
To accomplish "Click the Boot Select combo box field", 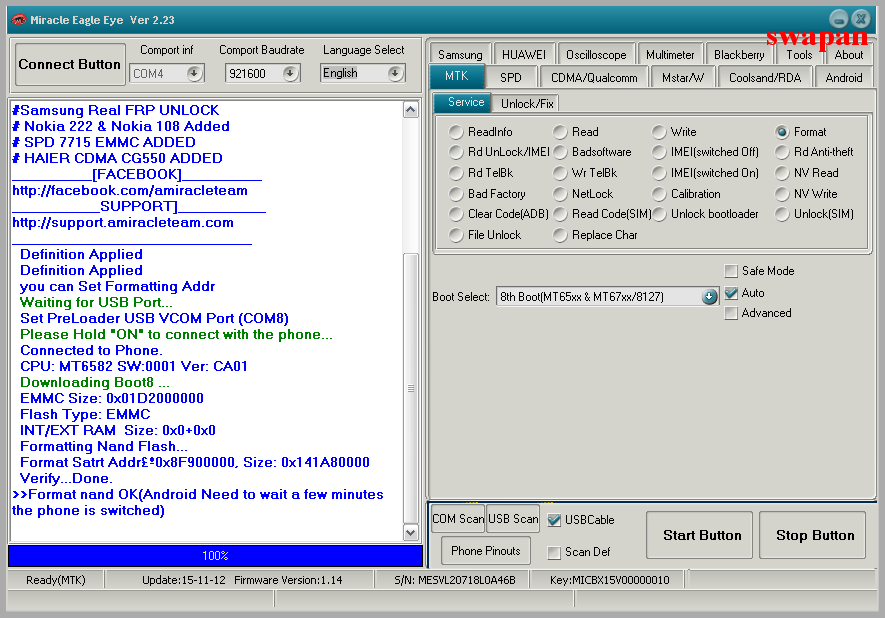I will pos(607,296).
